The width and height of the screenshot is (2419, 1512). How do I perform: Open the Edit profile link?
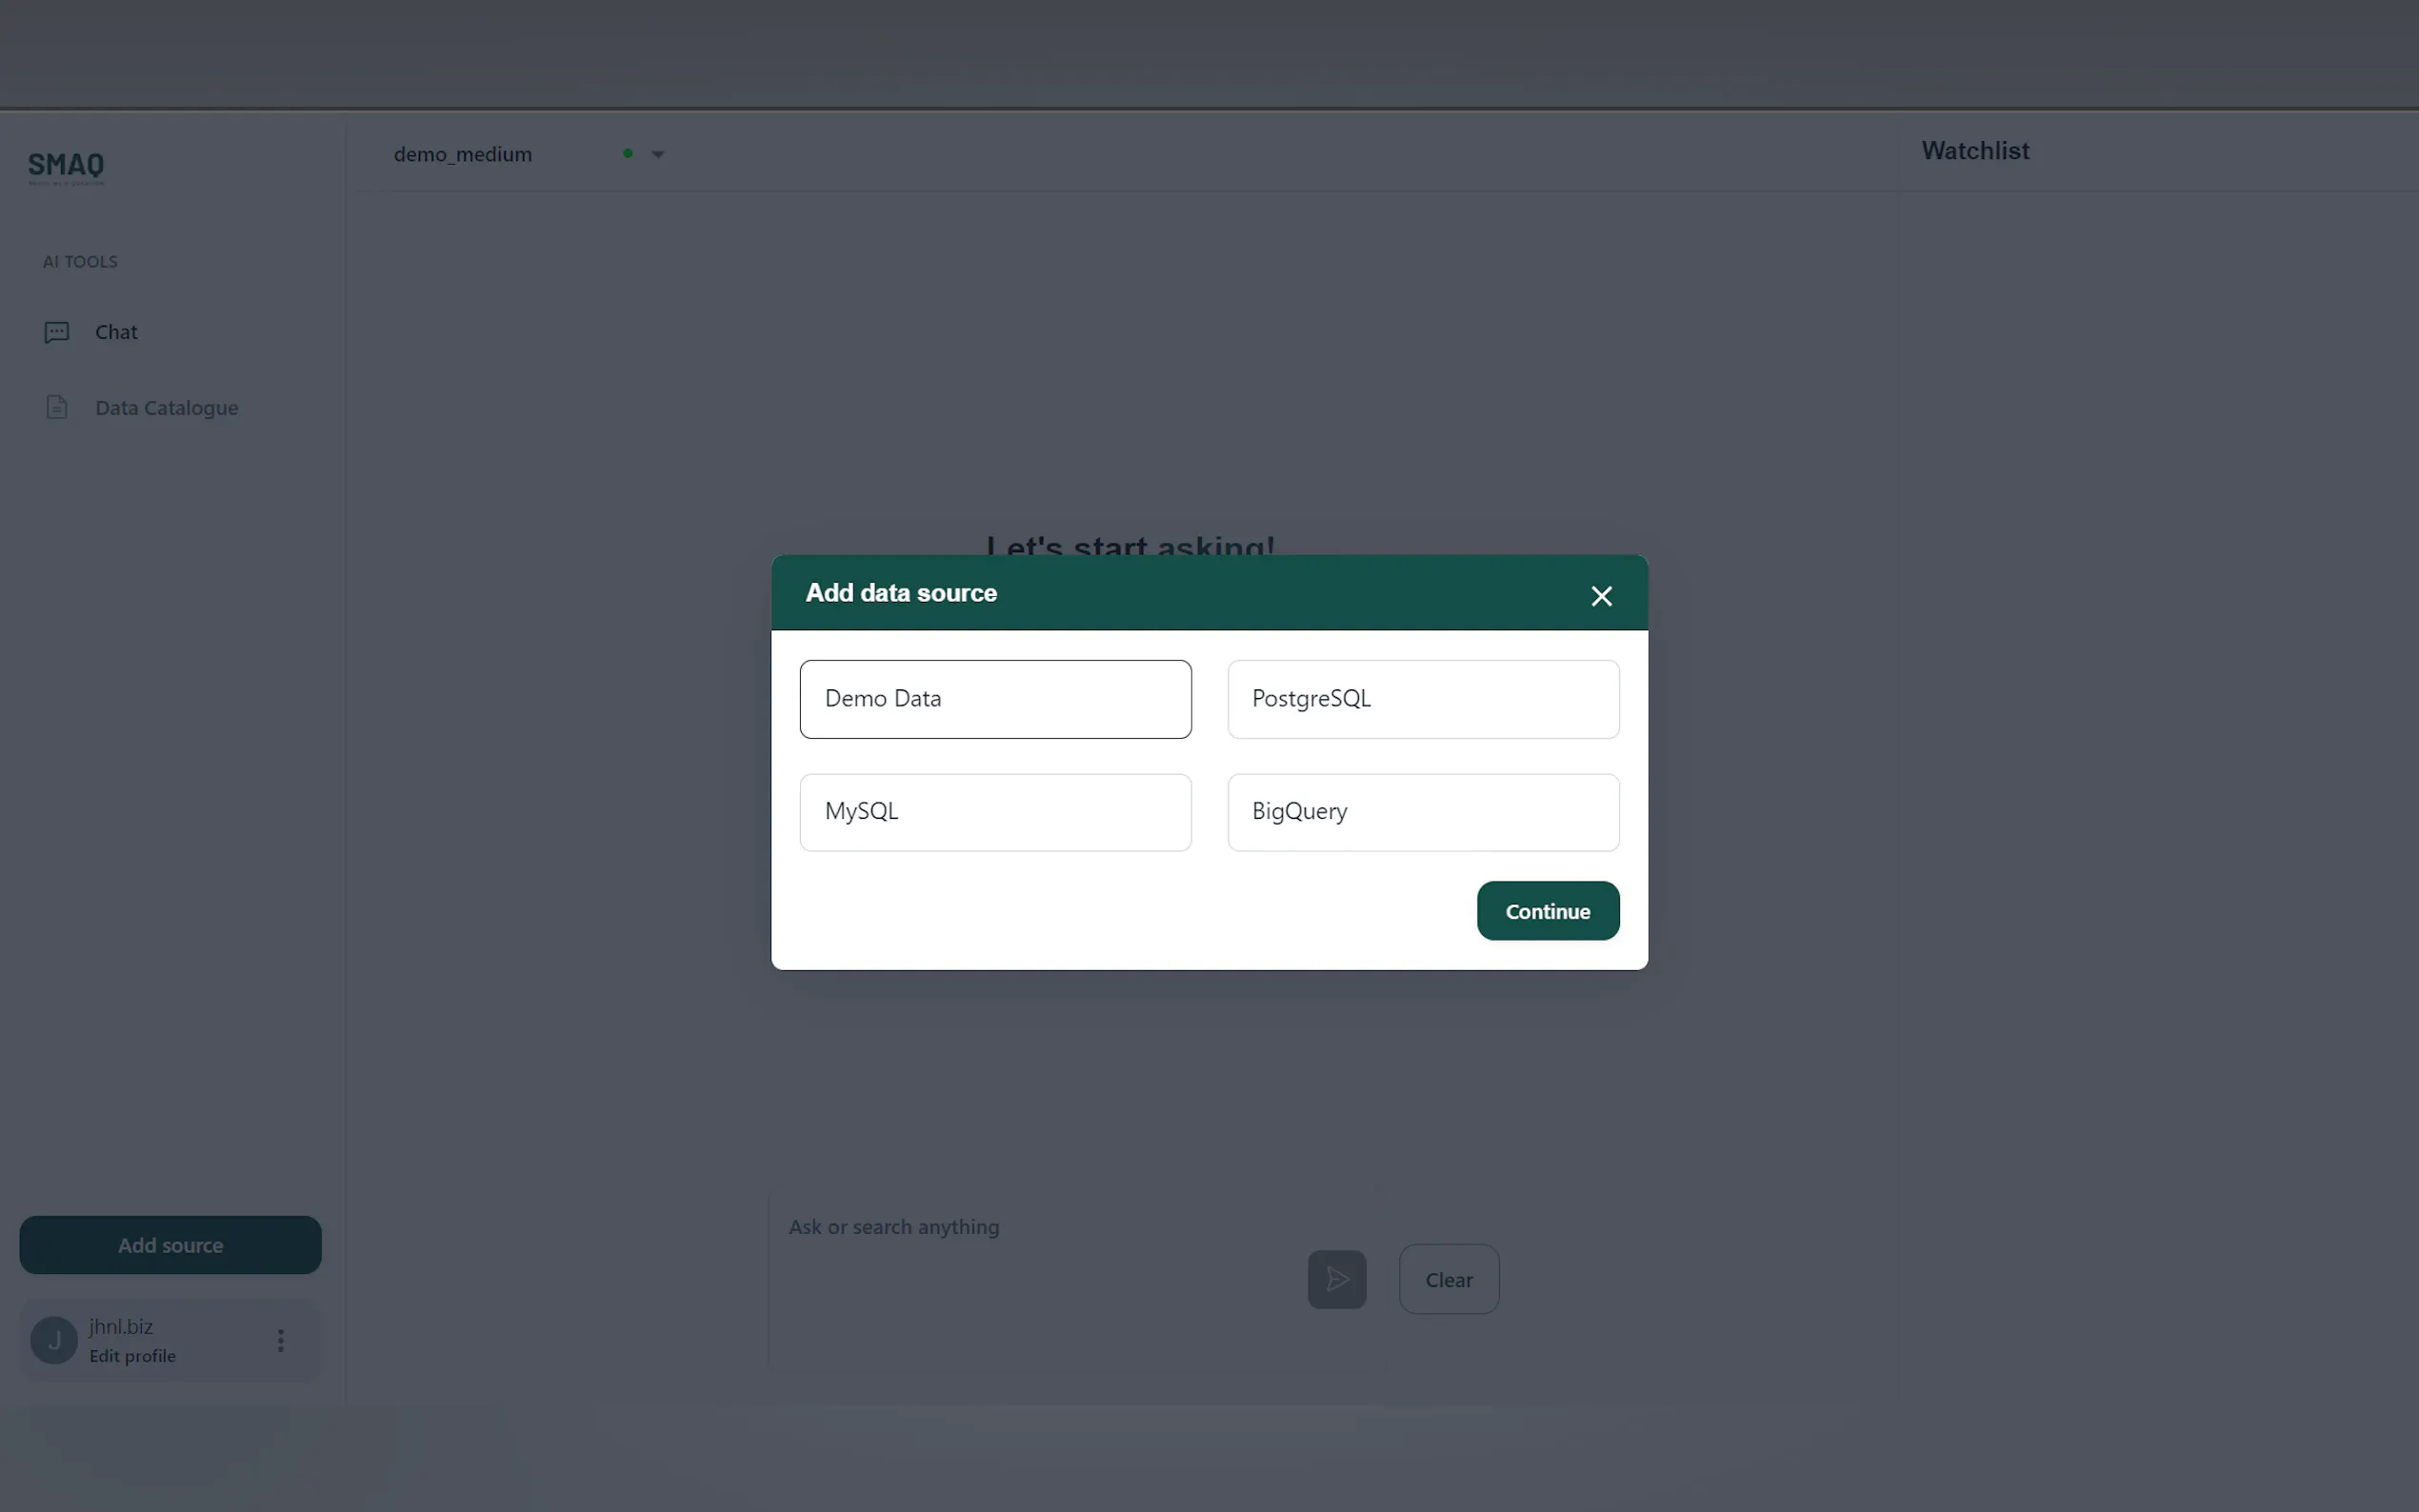click(132, 1356)
